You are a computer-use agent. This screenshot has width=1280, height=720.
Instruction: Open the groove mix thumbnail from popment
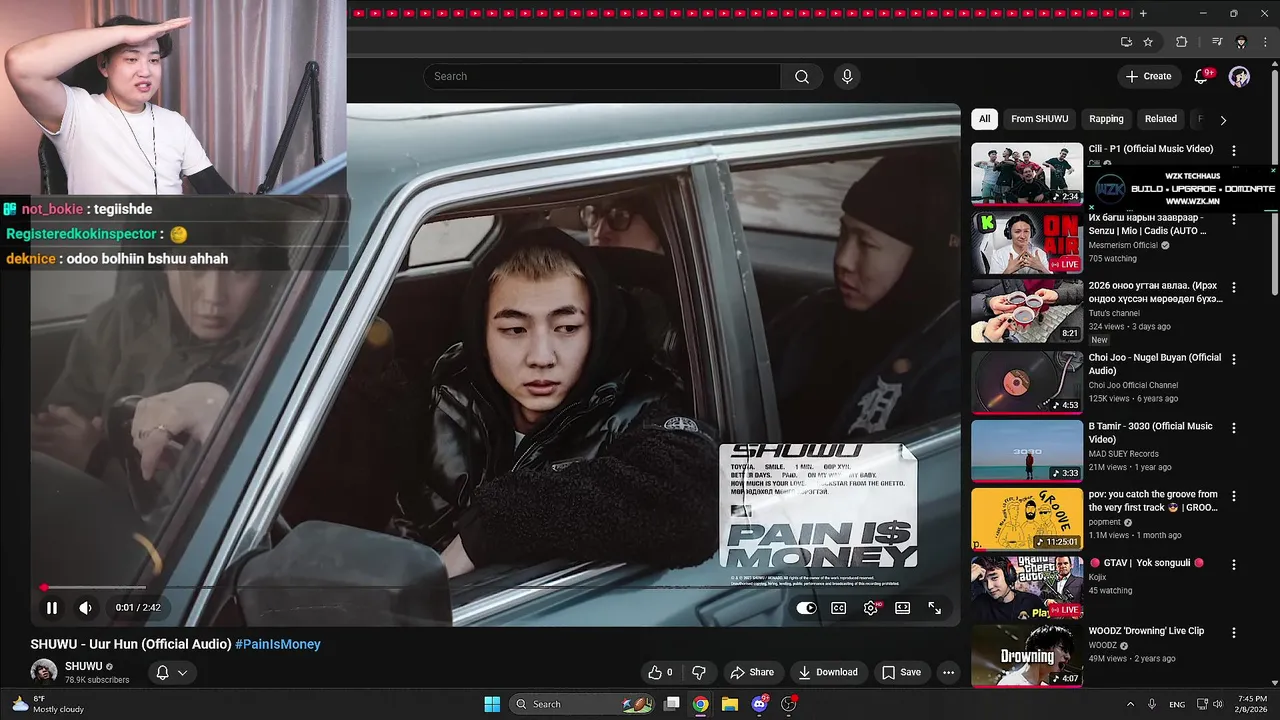point(1027,519)
